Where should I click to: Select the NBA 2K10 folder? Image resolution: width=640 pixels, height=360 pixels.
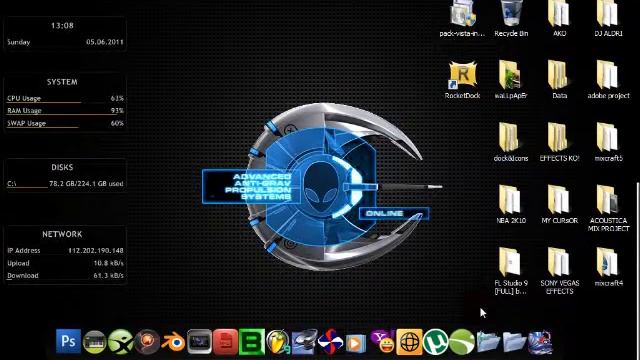[x=511, y=204]
